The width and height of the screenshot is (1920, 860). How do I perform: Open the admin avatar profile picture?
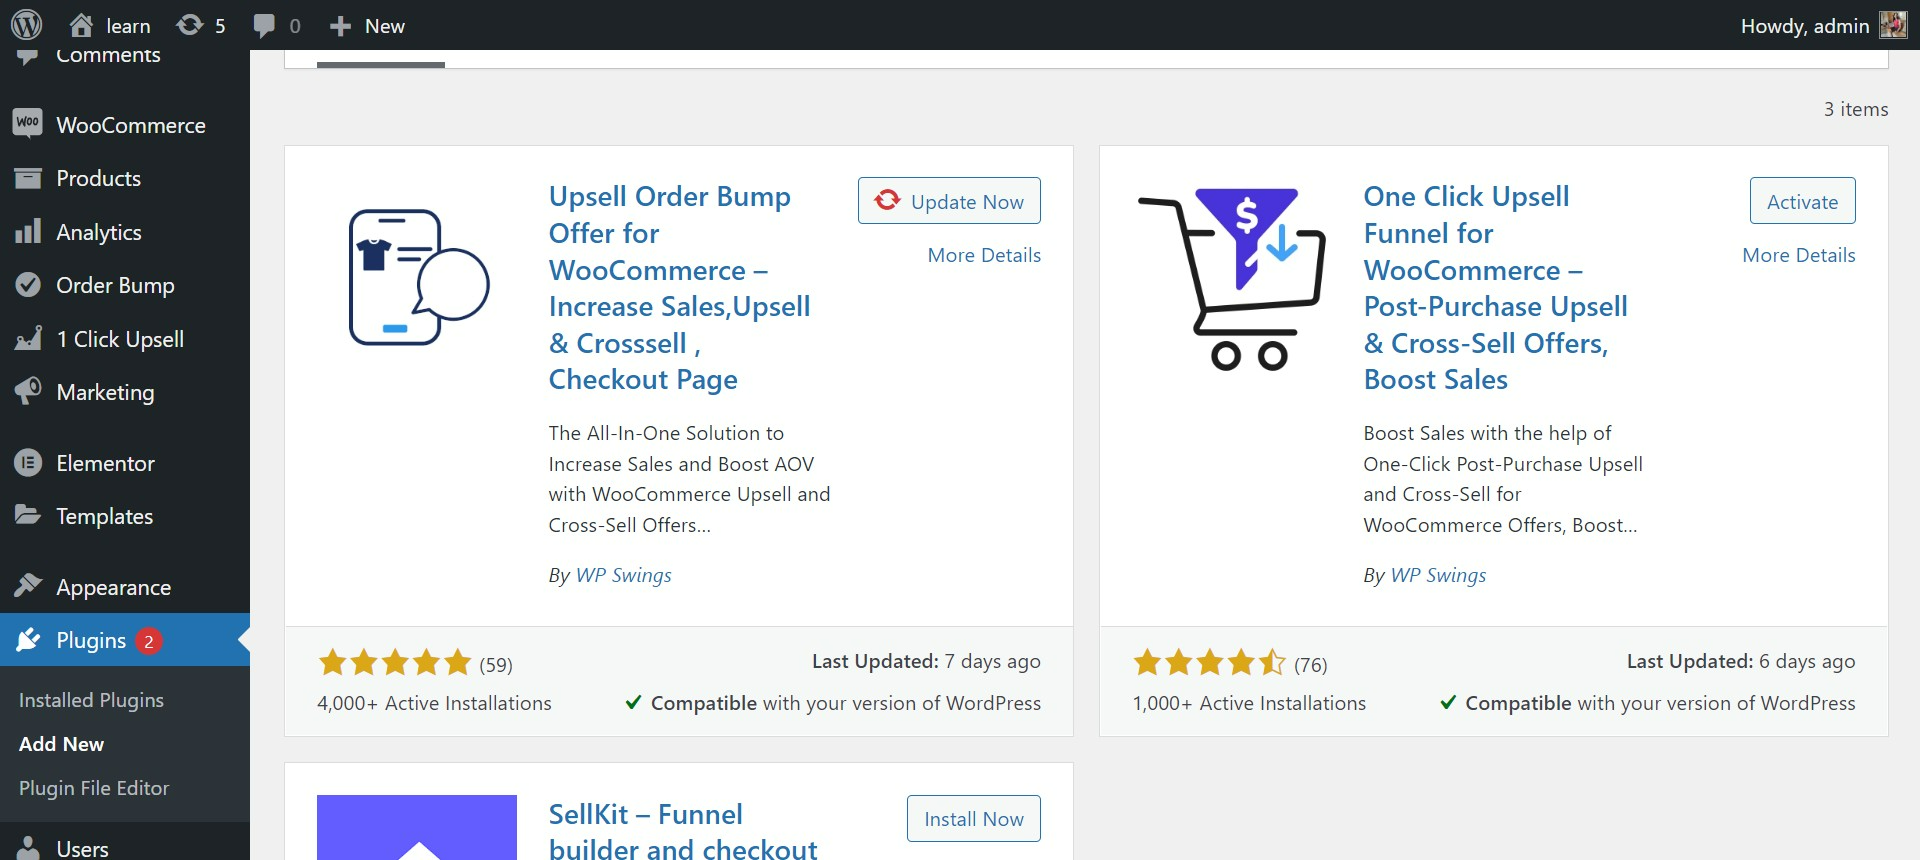1893,25
